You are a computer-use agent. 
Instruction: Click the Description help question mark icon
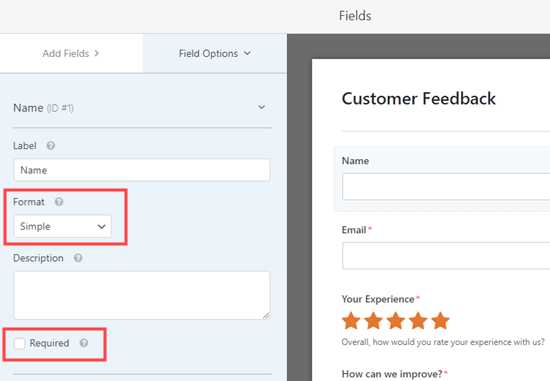(78, 258)
